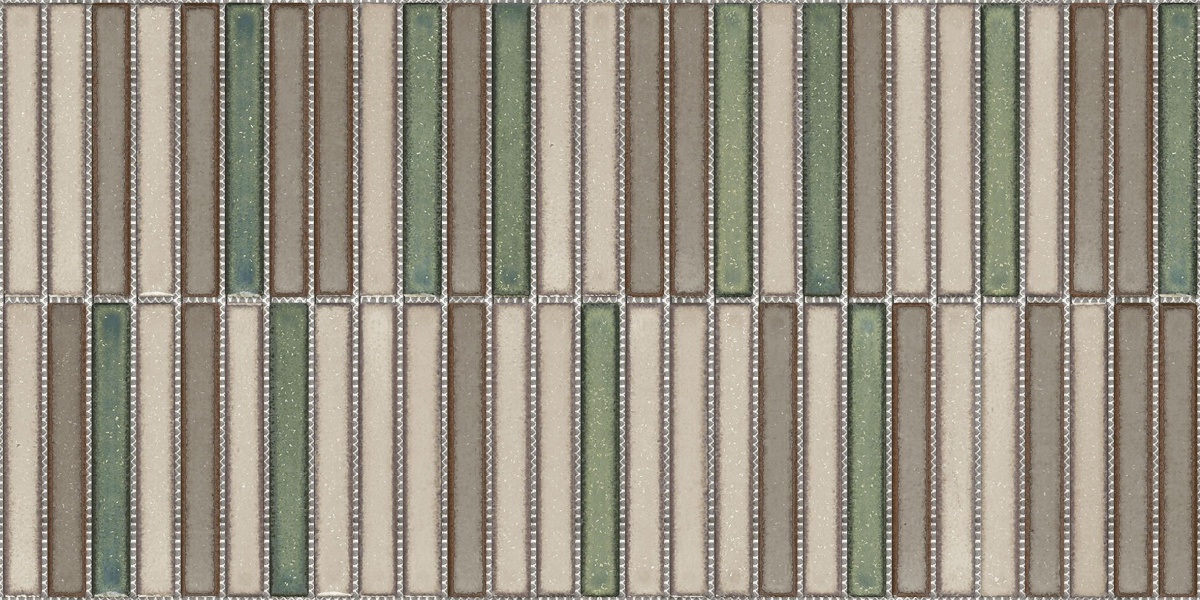This screenshot has width=1200, height=600.
Task: Click brown tile between two green top-row tiles
Action: (466, 150)
